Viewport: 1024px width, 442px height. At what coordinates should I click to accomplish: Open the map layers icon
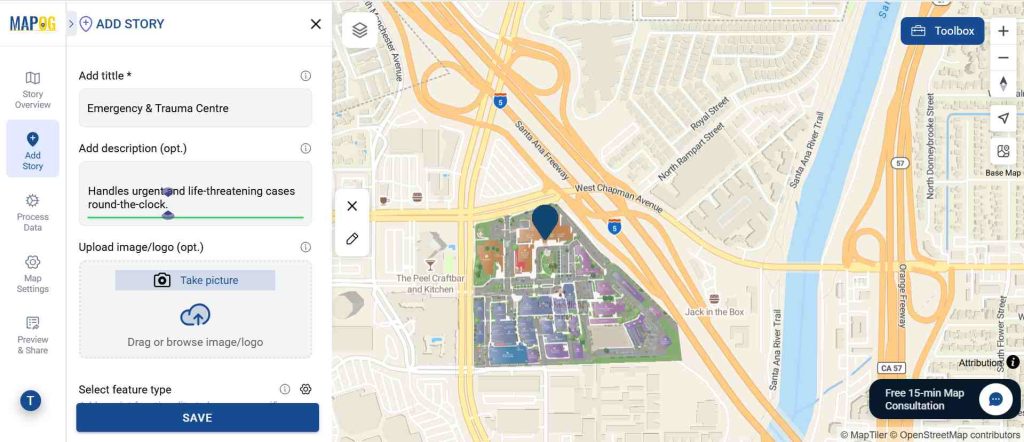point(360,31)
